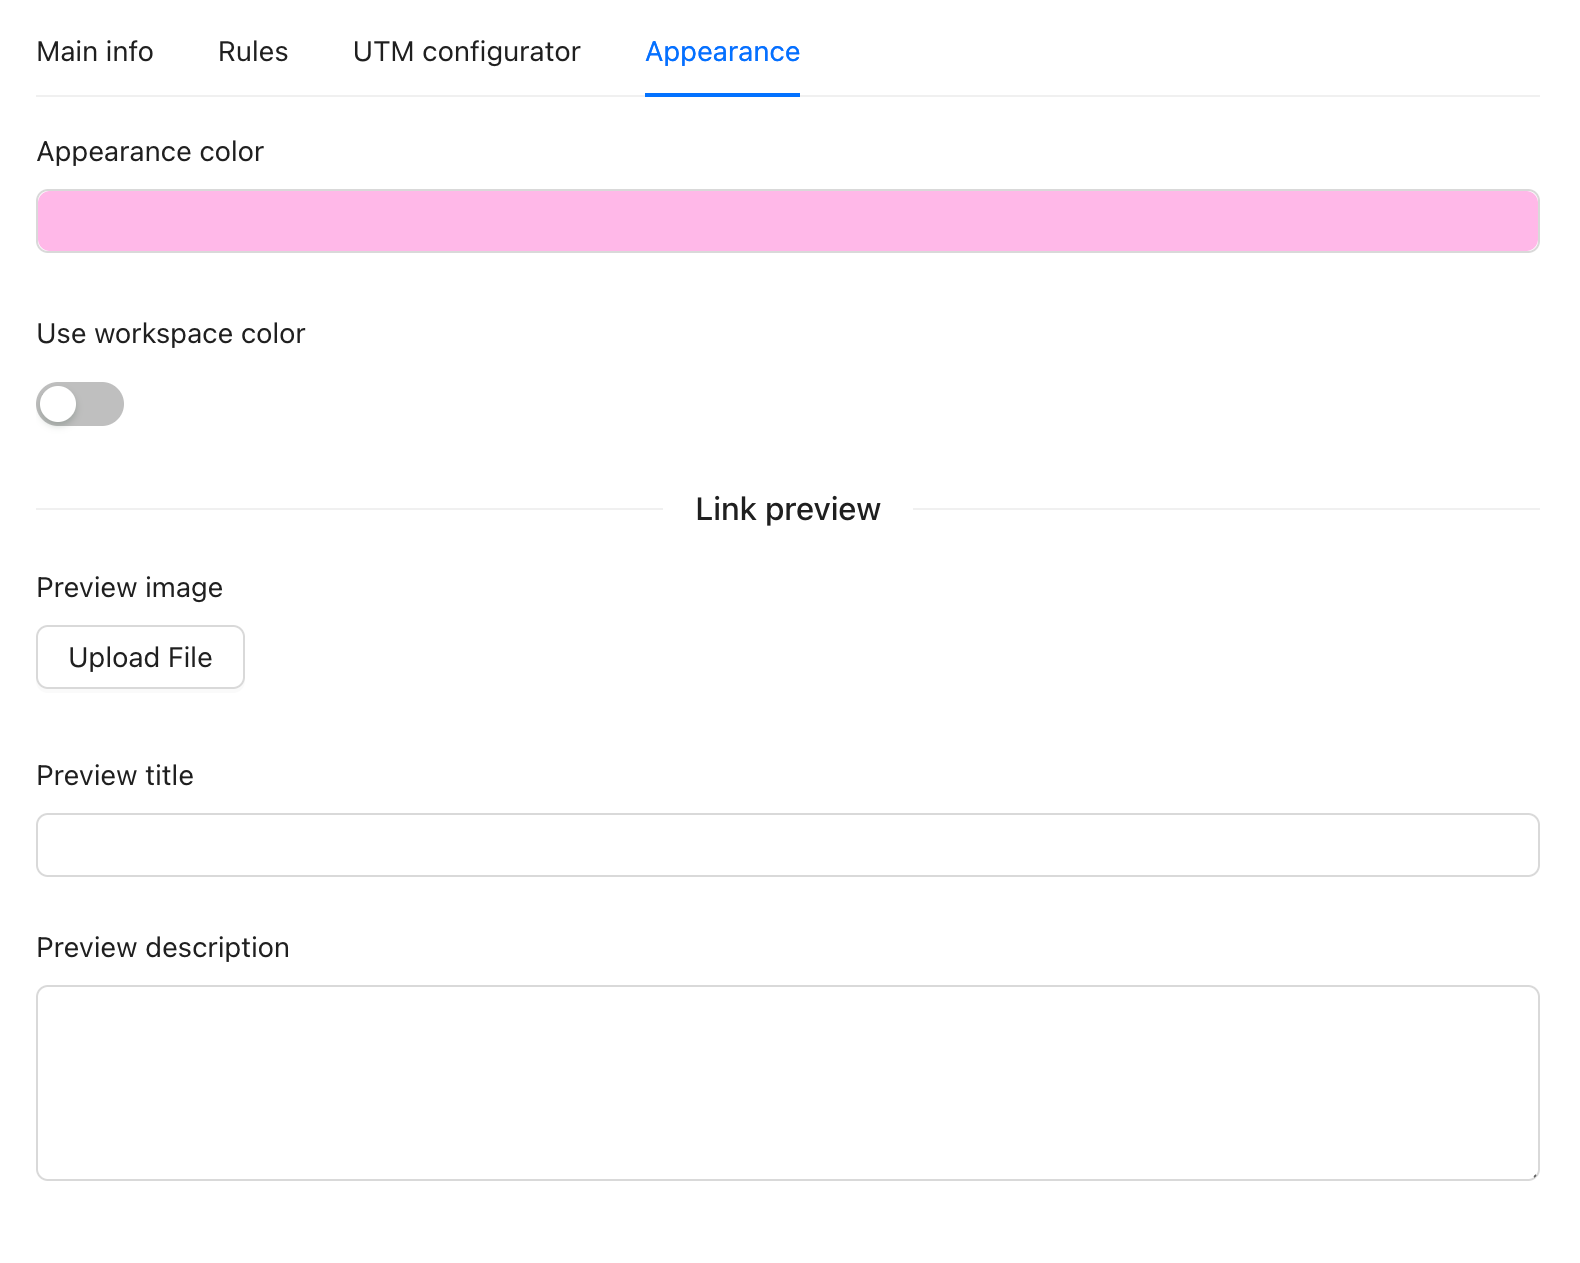1580x1263 pixels.
Task: Switch to the Main info tab
Action: point(95,52)
